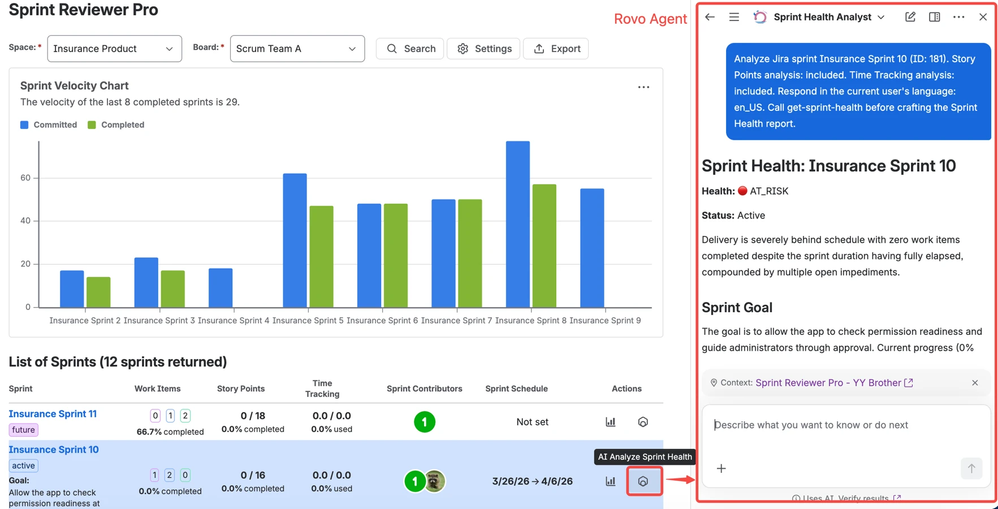The image size is (998, 509).
Task: Remove the Sprint Reviewer Pro context
Action: coord(974,383)
